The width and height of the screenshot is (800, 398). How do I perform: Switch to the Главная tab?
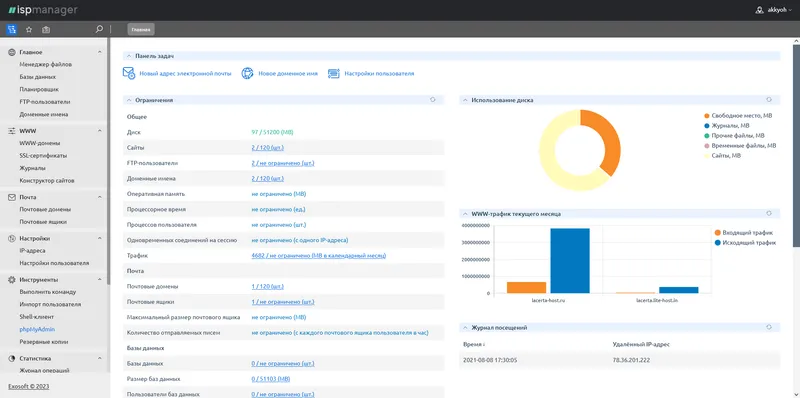(x=141, y=30)
